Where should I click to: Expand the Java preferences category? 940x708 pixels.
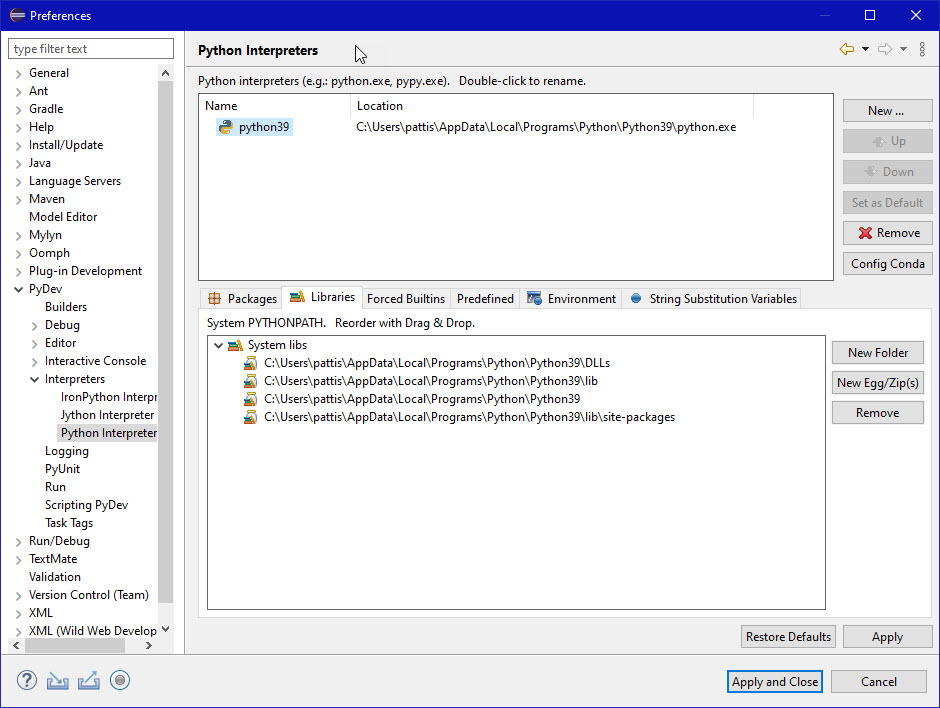click(x=19, y=163)
